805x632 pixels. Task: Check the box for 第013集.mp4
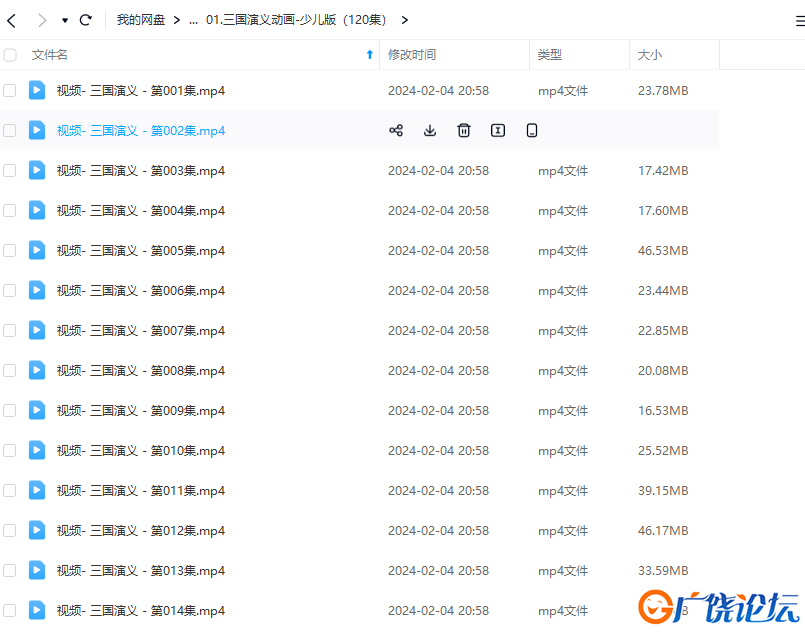(x=10, y=571)
